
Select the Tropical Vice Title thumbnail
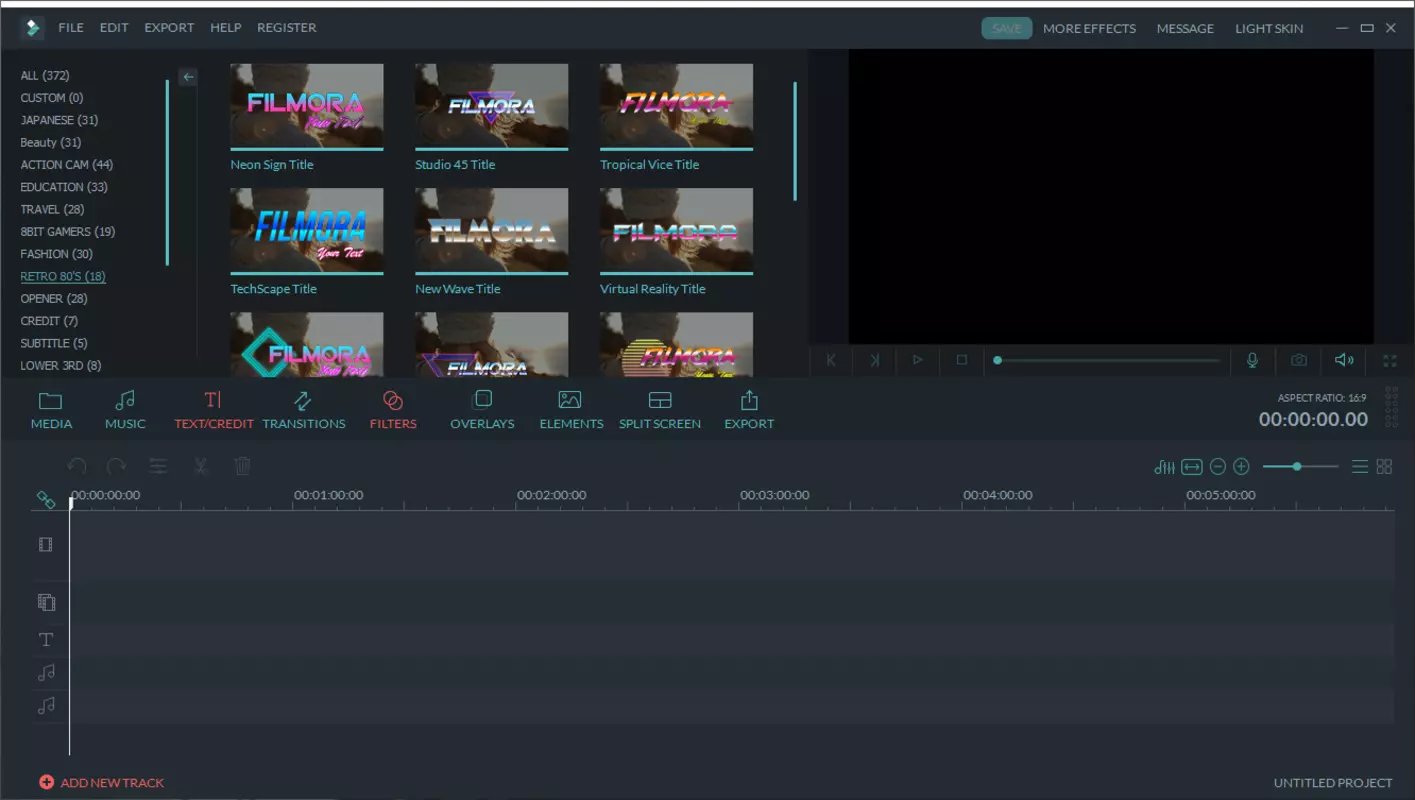[676, 107]
